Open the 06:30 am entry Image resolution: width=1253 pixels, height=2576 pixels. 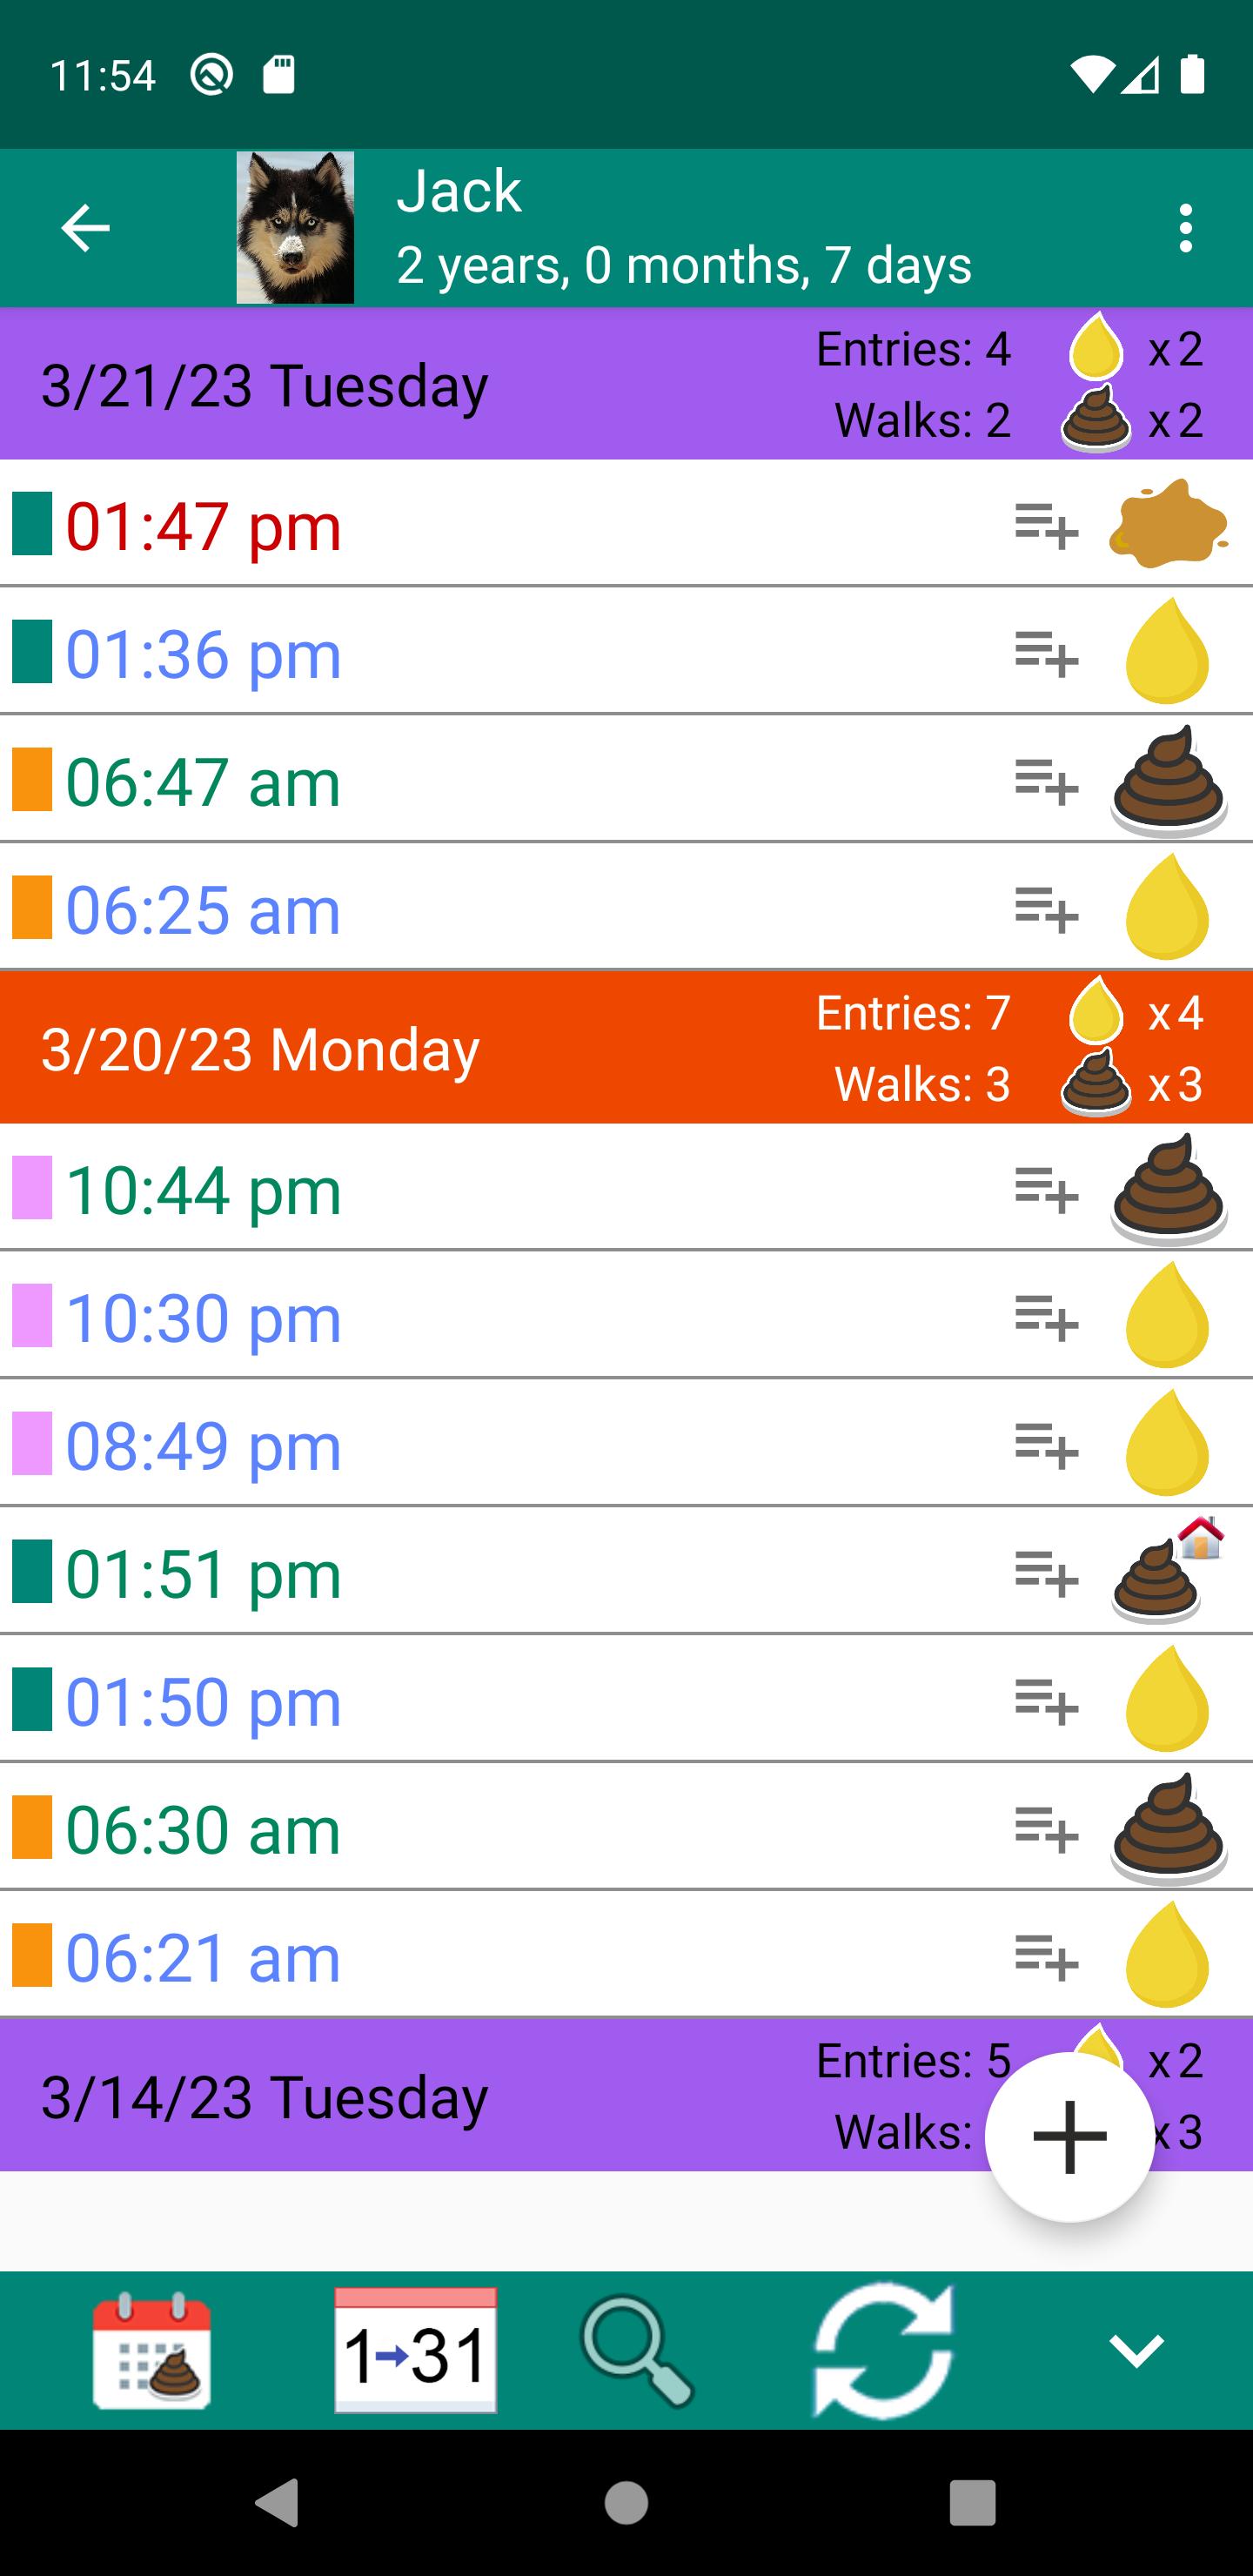(x=626, y=1828)
